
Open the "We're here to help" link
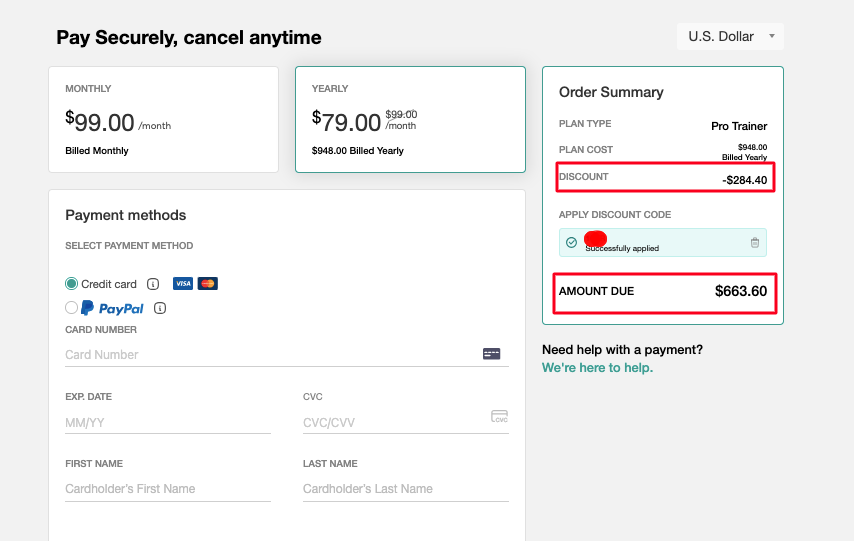[597, 368]
